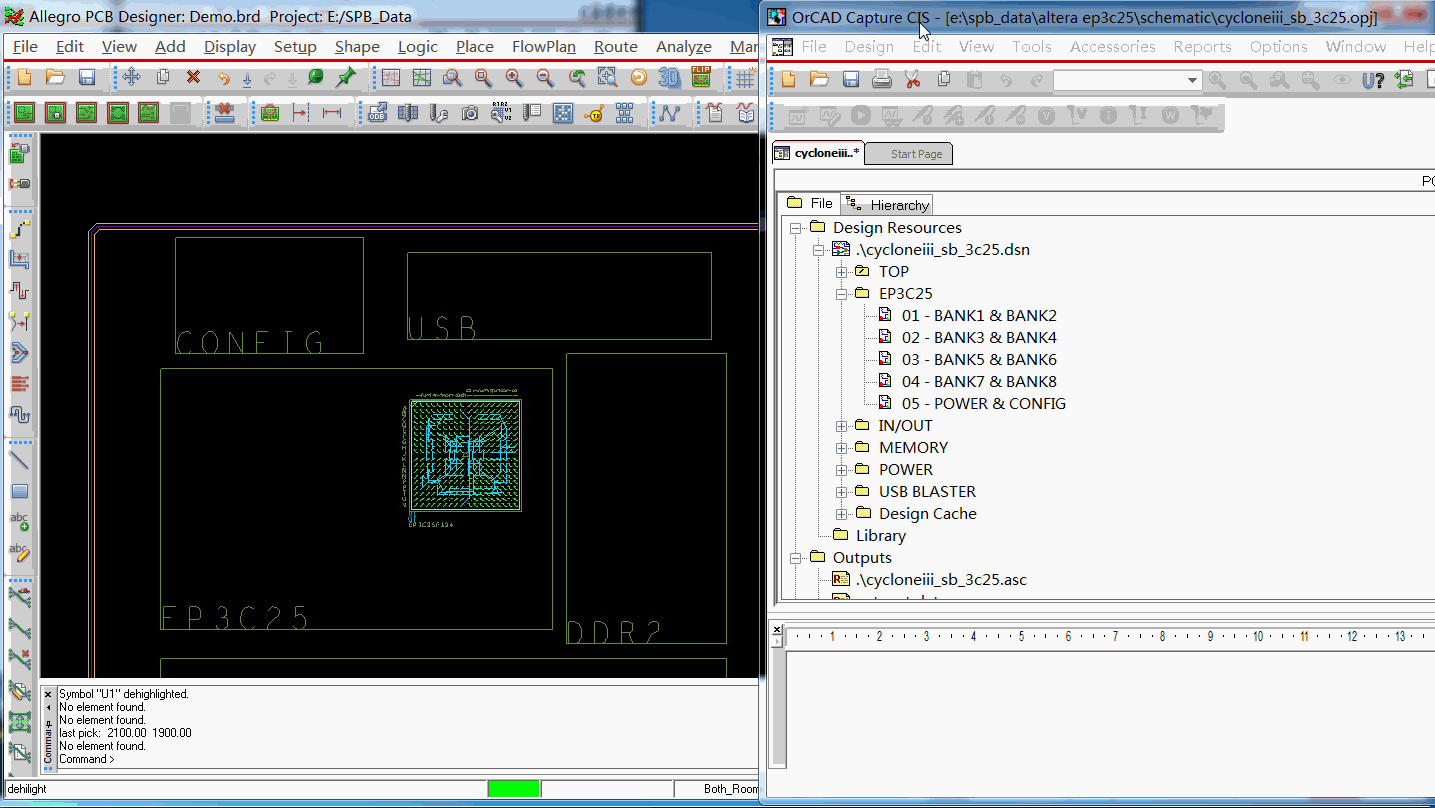Expand the POWER folder
The height and width of the screenshot is (808, 1435).
842,470
